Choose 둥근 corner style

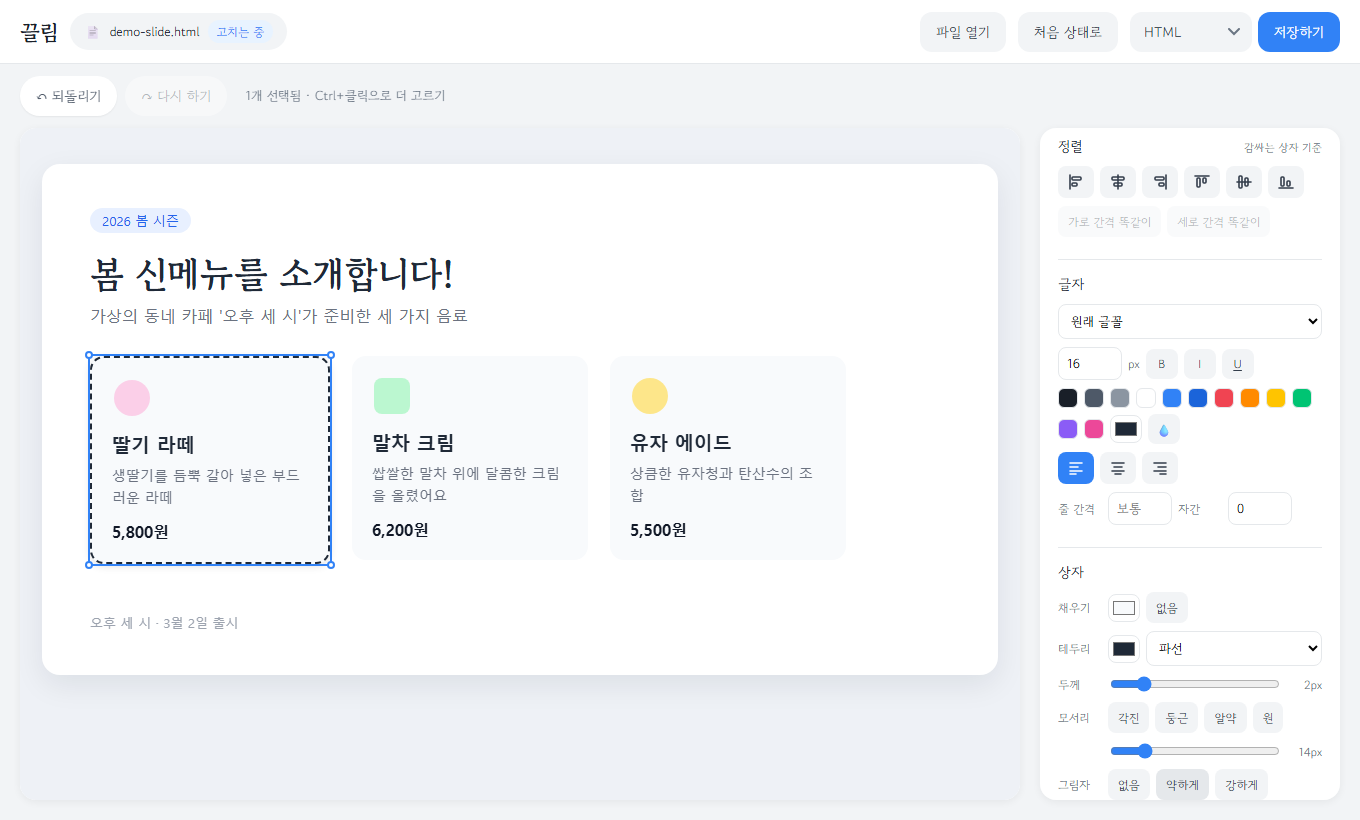[x=1177, y=718]
